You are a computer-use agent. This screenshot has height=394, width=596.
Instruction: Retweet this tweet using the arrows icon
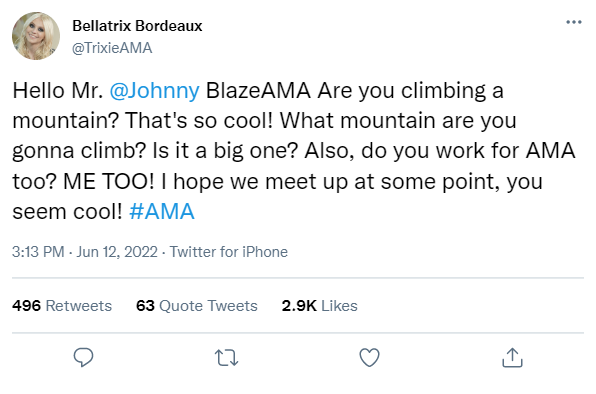pos(227,358)
